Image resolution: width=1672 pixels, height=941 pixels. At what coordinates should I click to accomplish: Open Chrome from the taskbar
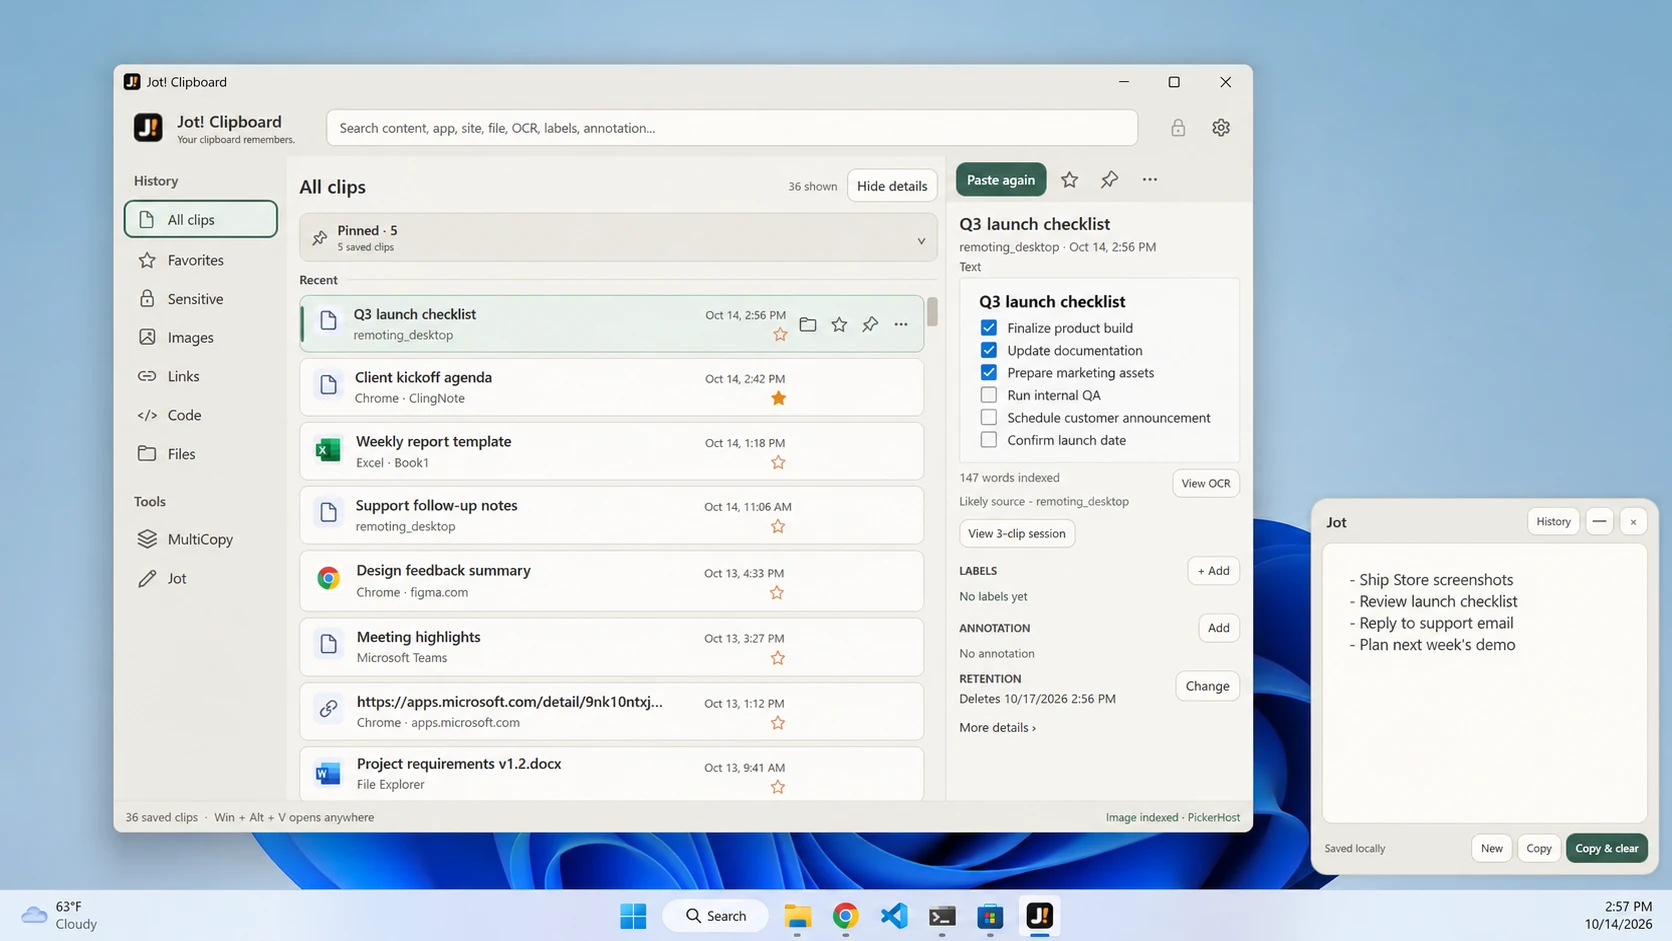tap(846, 916)
